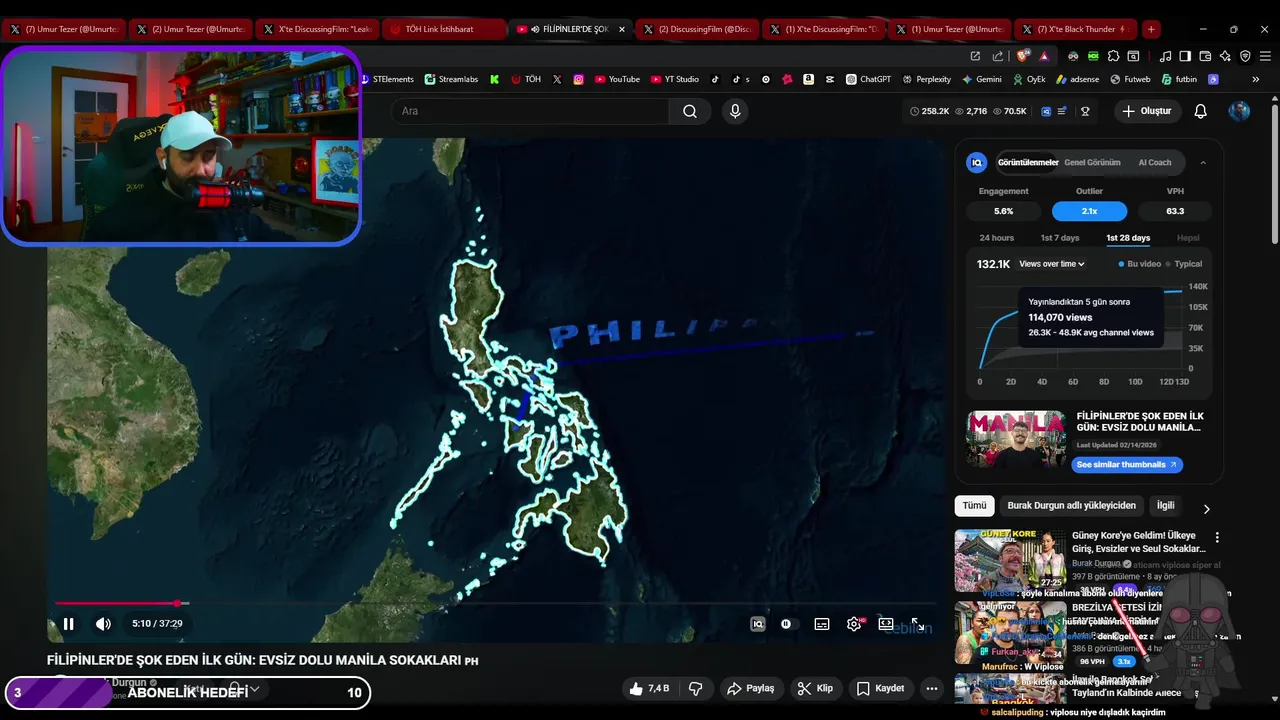Show more filter chips with the right arrow
Viewport: 1280px width, 720px height.
tap(1206, 508)
